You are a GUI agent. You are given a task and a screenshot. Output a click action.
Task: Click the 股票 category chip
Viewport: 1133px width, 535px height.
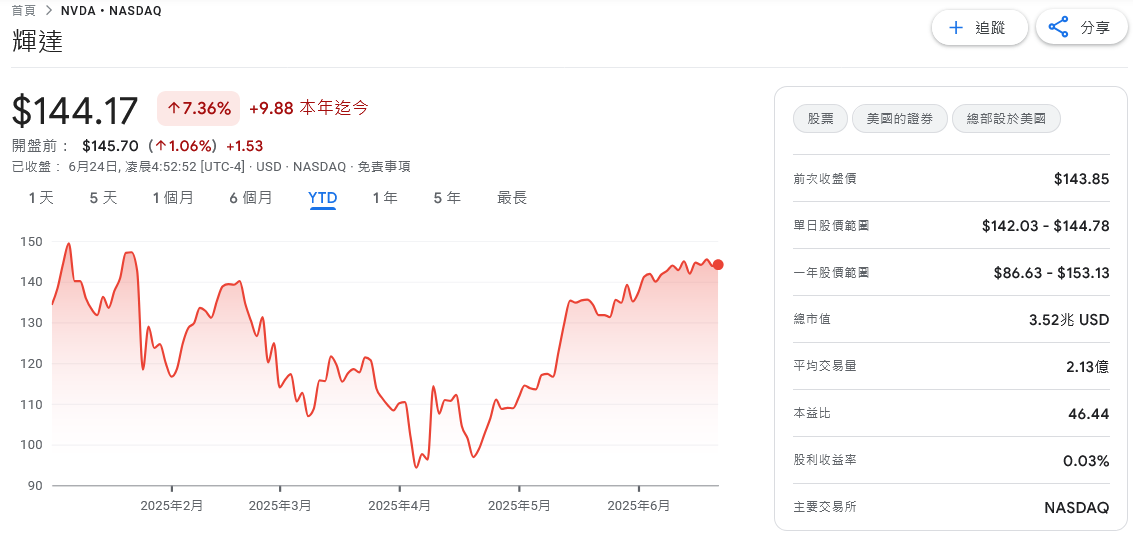(x=820, y=119)
